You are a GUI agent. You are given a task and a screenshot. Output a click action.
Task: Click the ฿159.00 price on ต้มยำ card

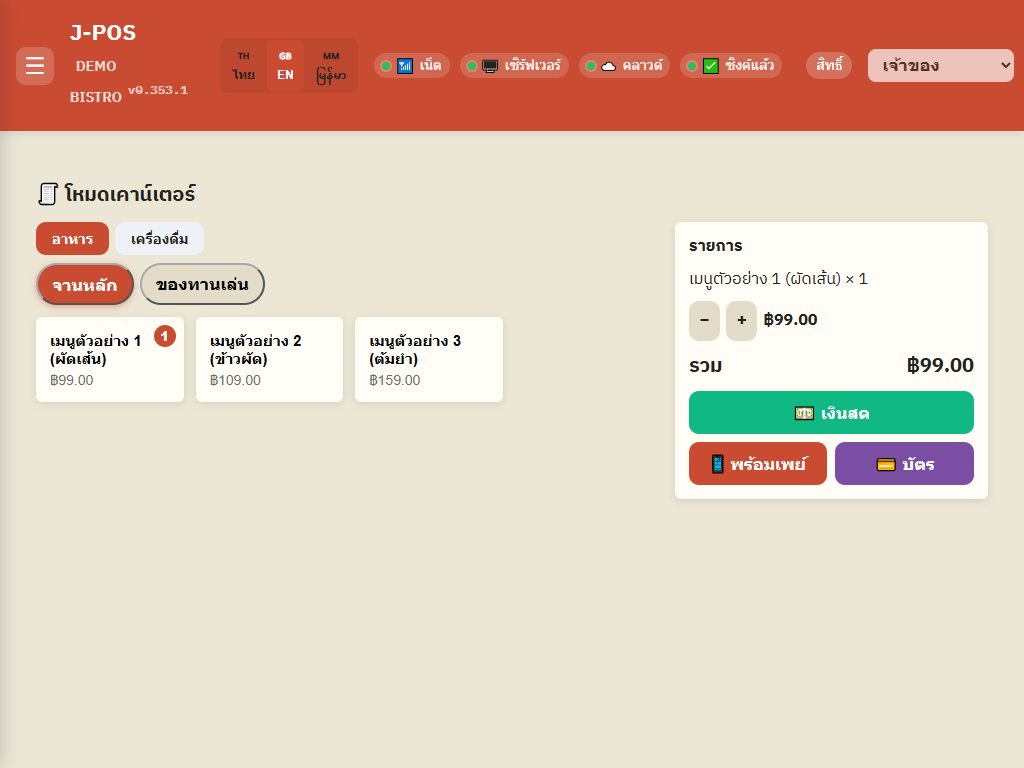tap(395, 380)
